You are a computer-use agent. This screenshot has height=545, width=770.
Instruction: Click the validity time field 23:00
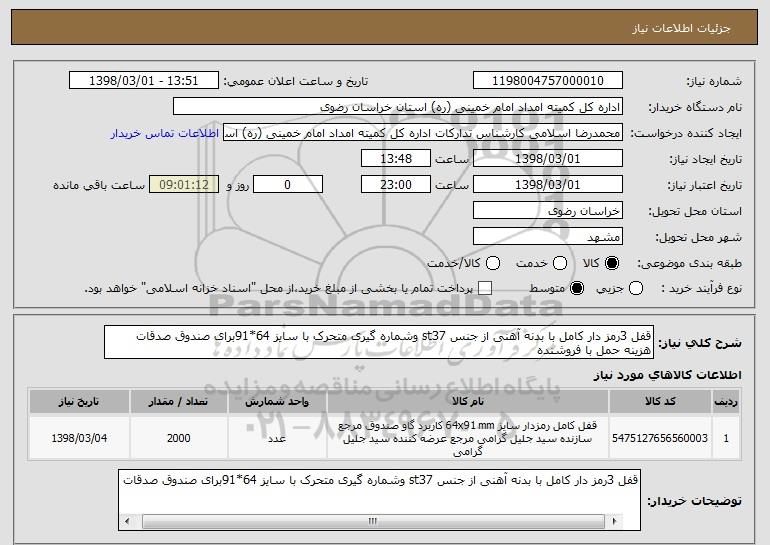point(396,185)
